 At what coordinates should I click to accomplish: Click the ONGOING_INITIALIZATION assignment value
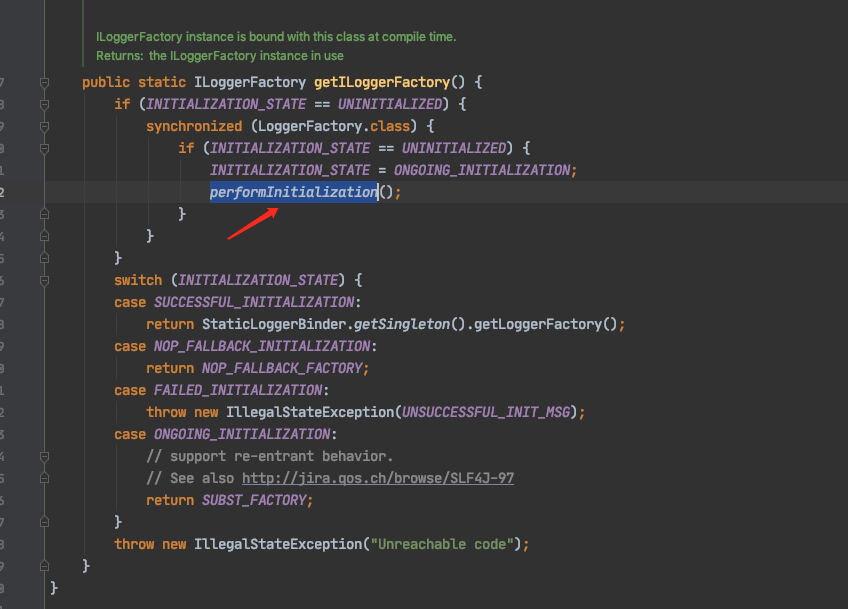point(483,169)
